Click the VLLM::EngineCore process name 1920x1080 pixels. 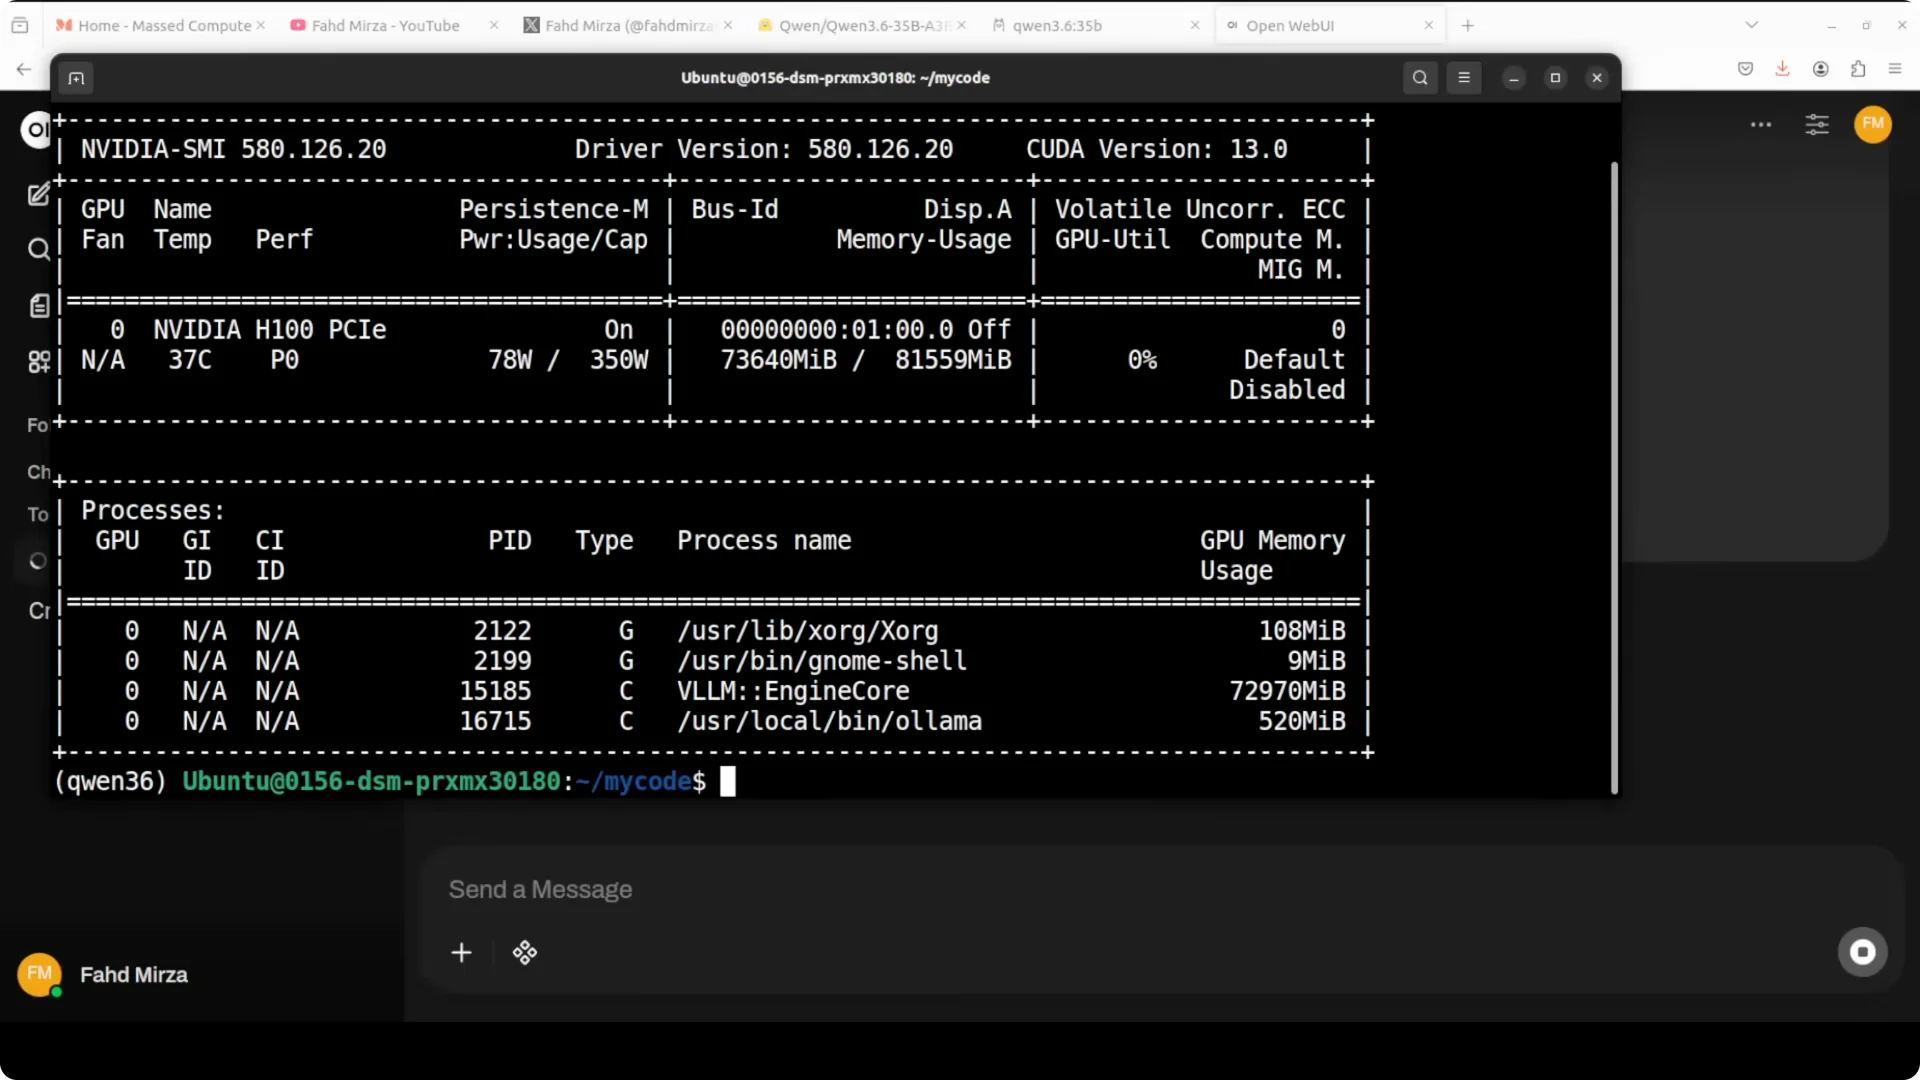point(793,691)
